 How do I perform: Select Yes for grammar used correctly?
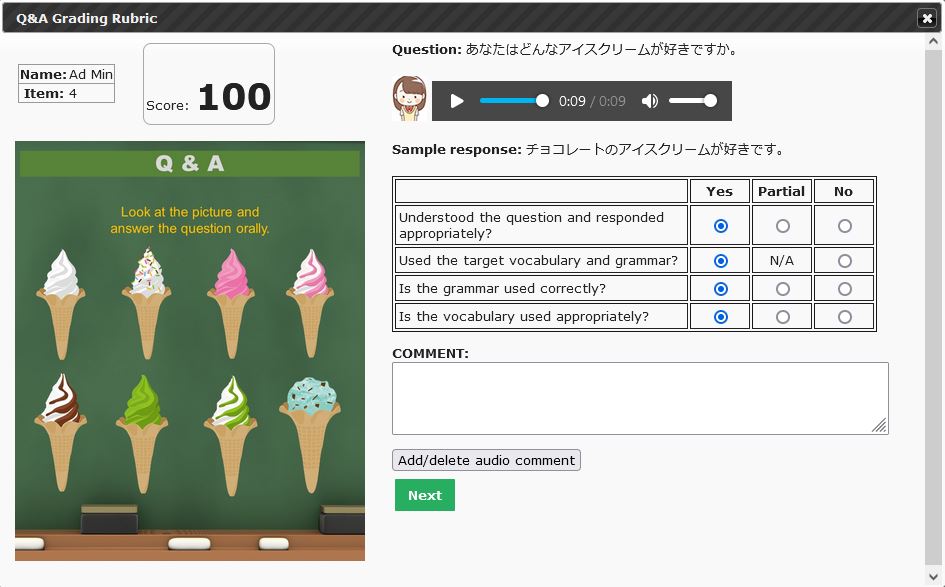pos(720,289)
